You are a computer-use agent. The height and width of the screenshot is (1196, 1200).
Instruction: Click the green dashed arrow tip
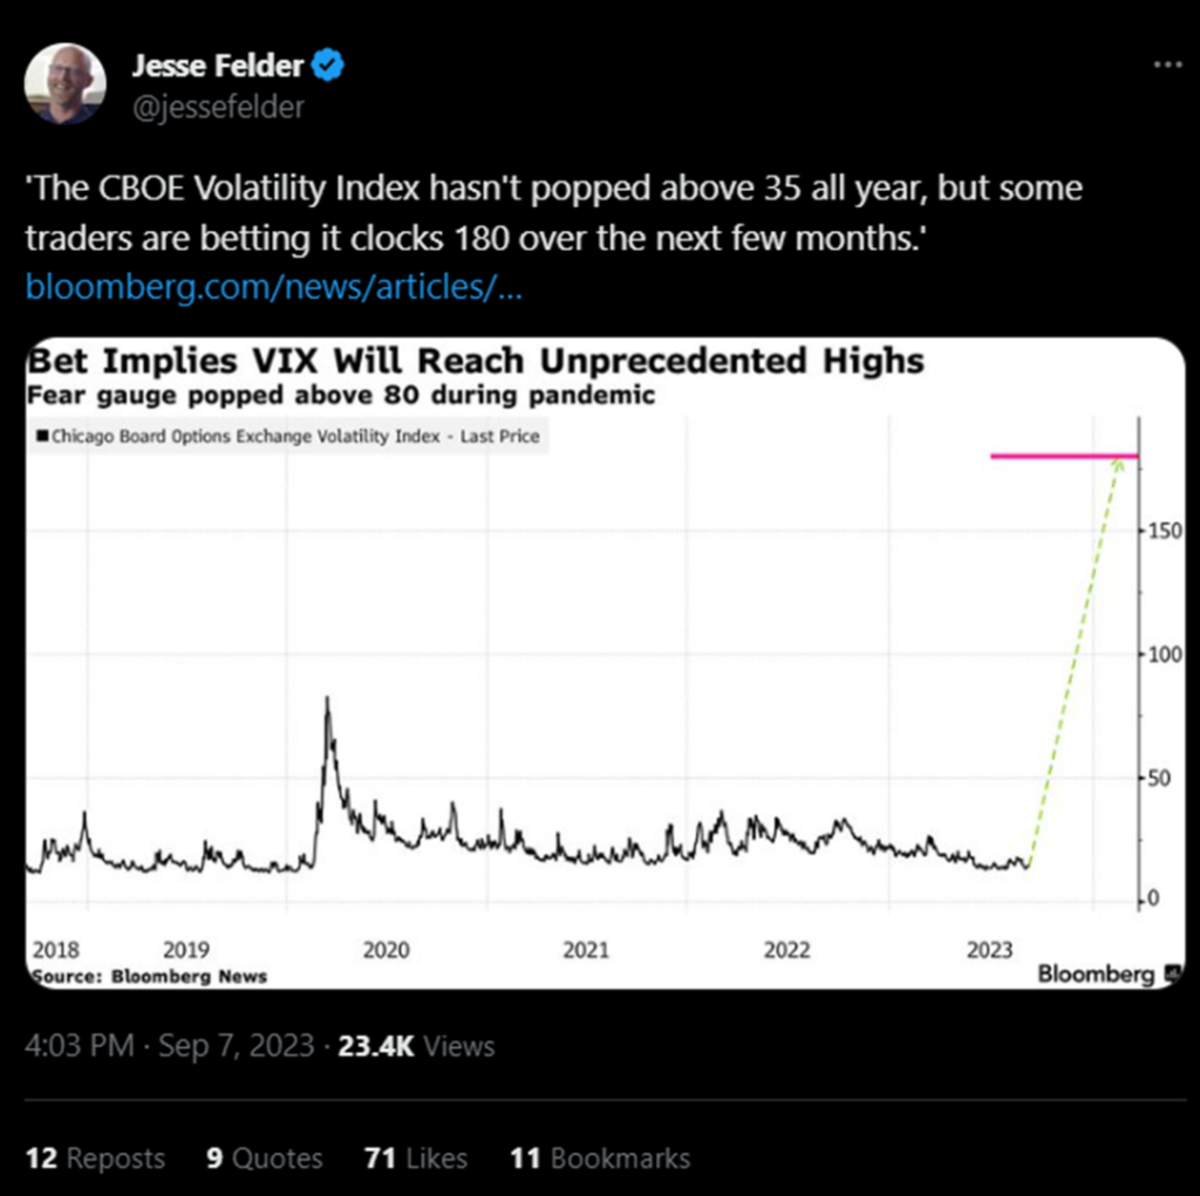coord(1118,464)
